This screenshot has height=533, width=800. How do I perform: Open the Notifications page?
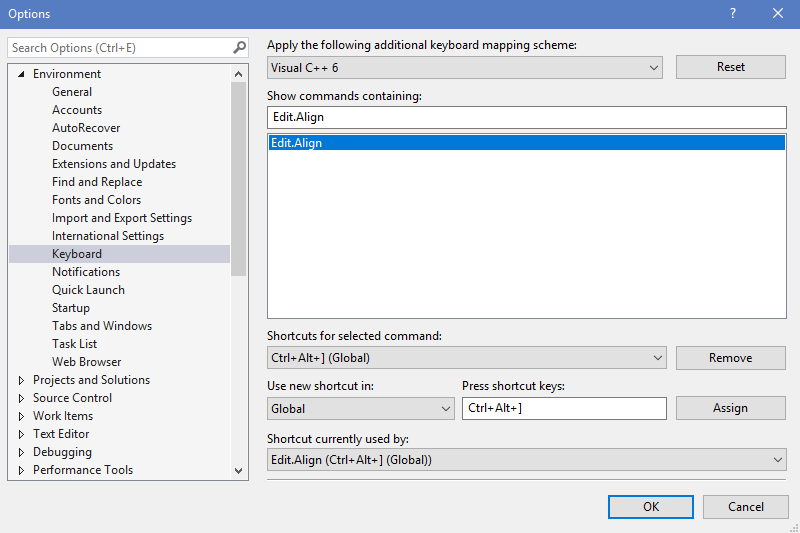[86, 272]
